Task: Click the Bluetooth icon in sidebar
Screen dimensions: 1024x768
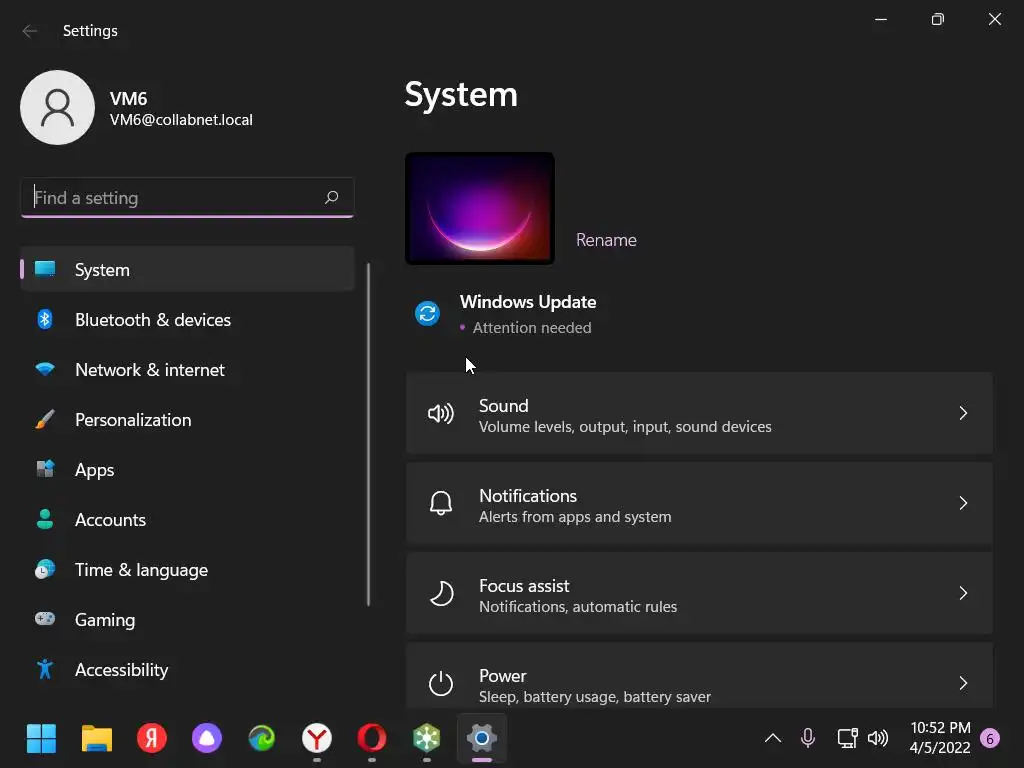Action: (x=45, y=319)
